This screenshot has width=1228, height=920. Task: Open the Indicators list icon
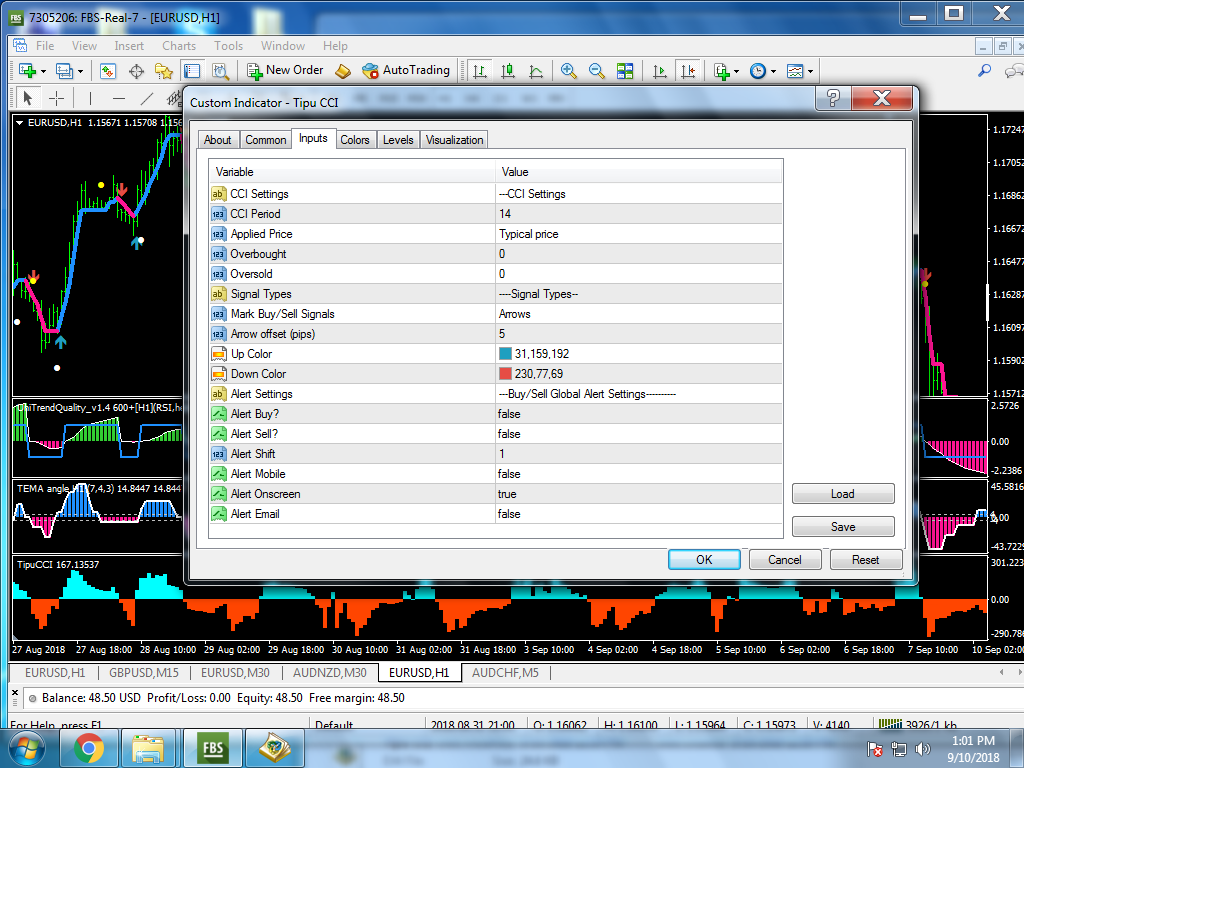(722, 71)
